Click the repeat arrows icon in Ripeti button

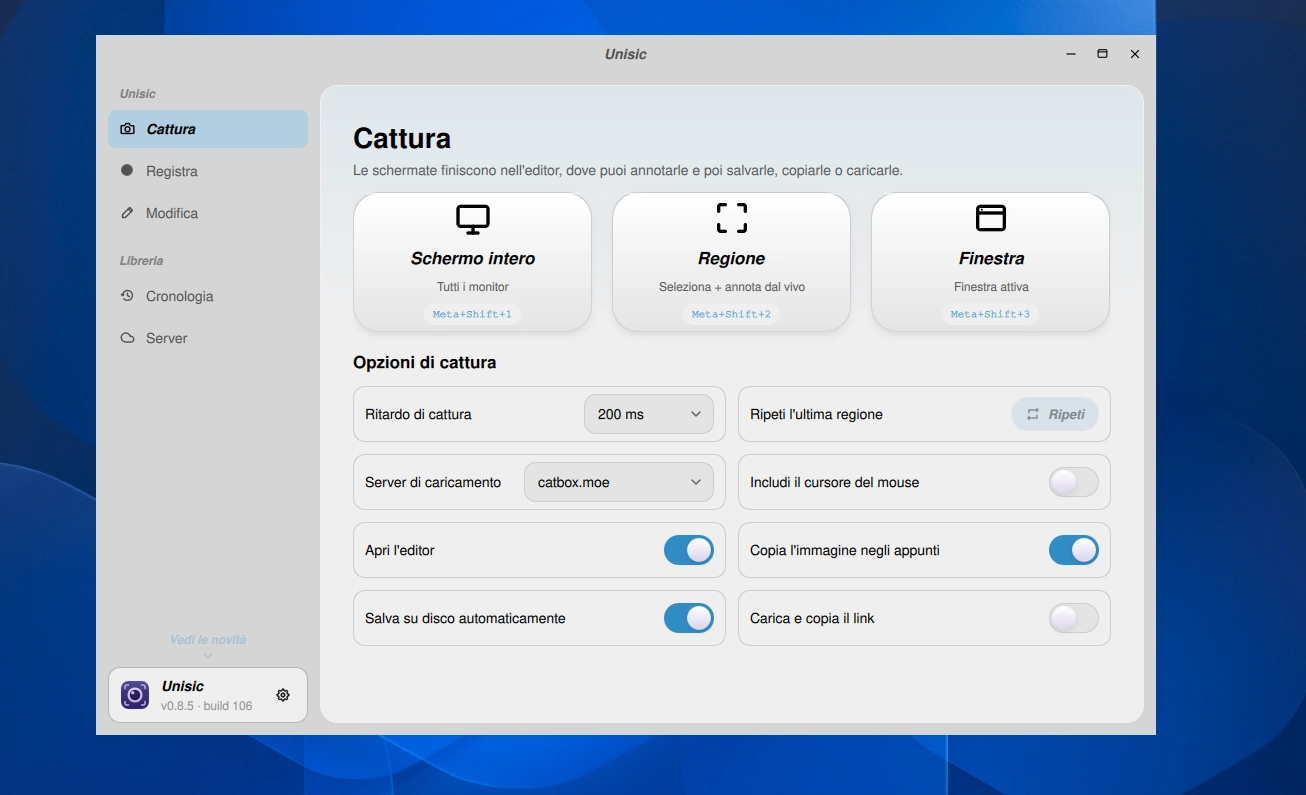[x=1033, y=414]
